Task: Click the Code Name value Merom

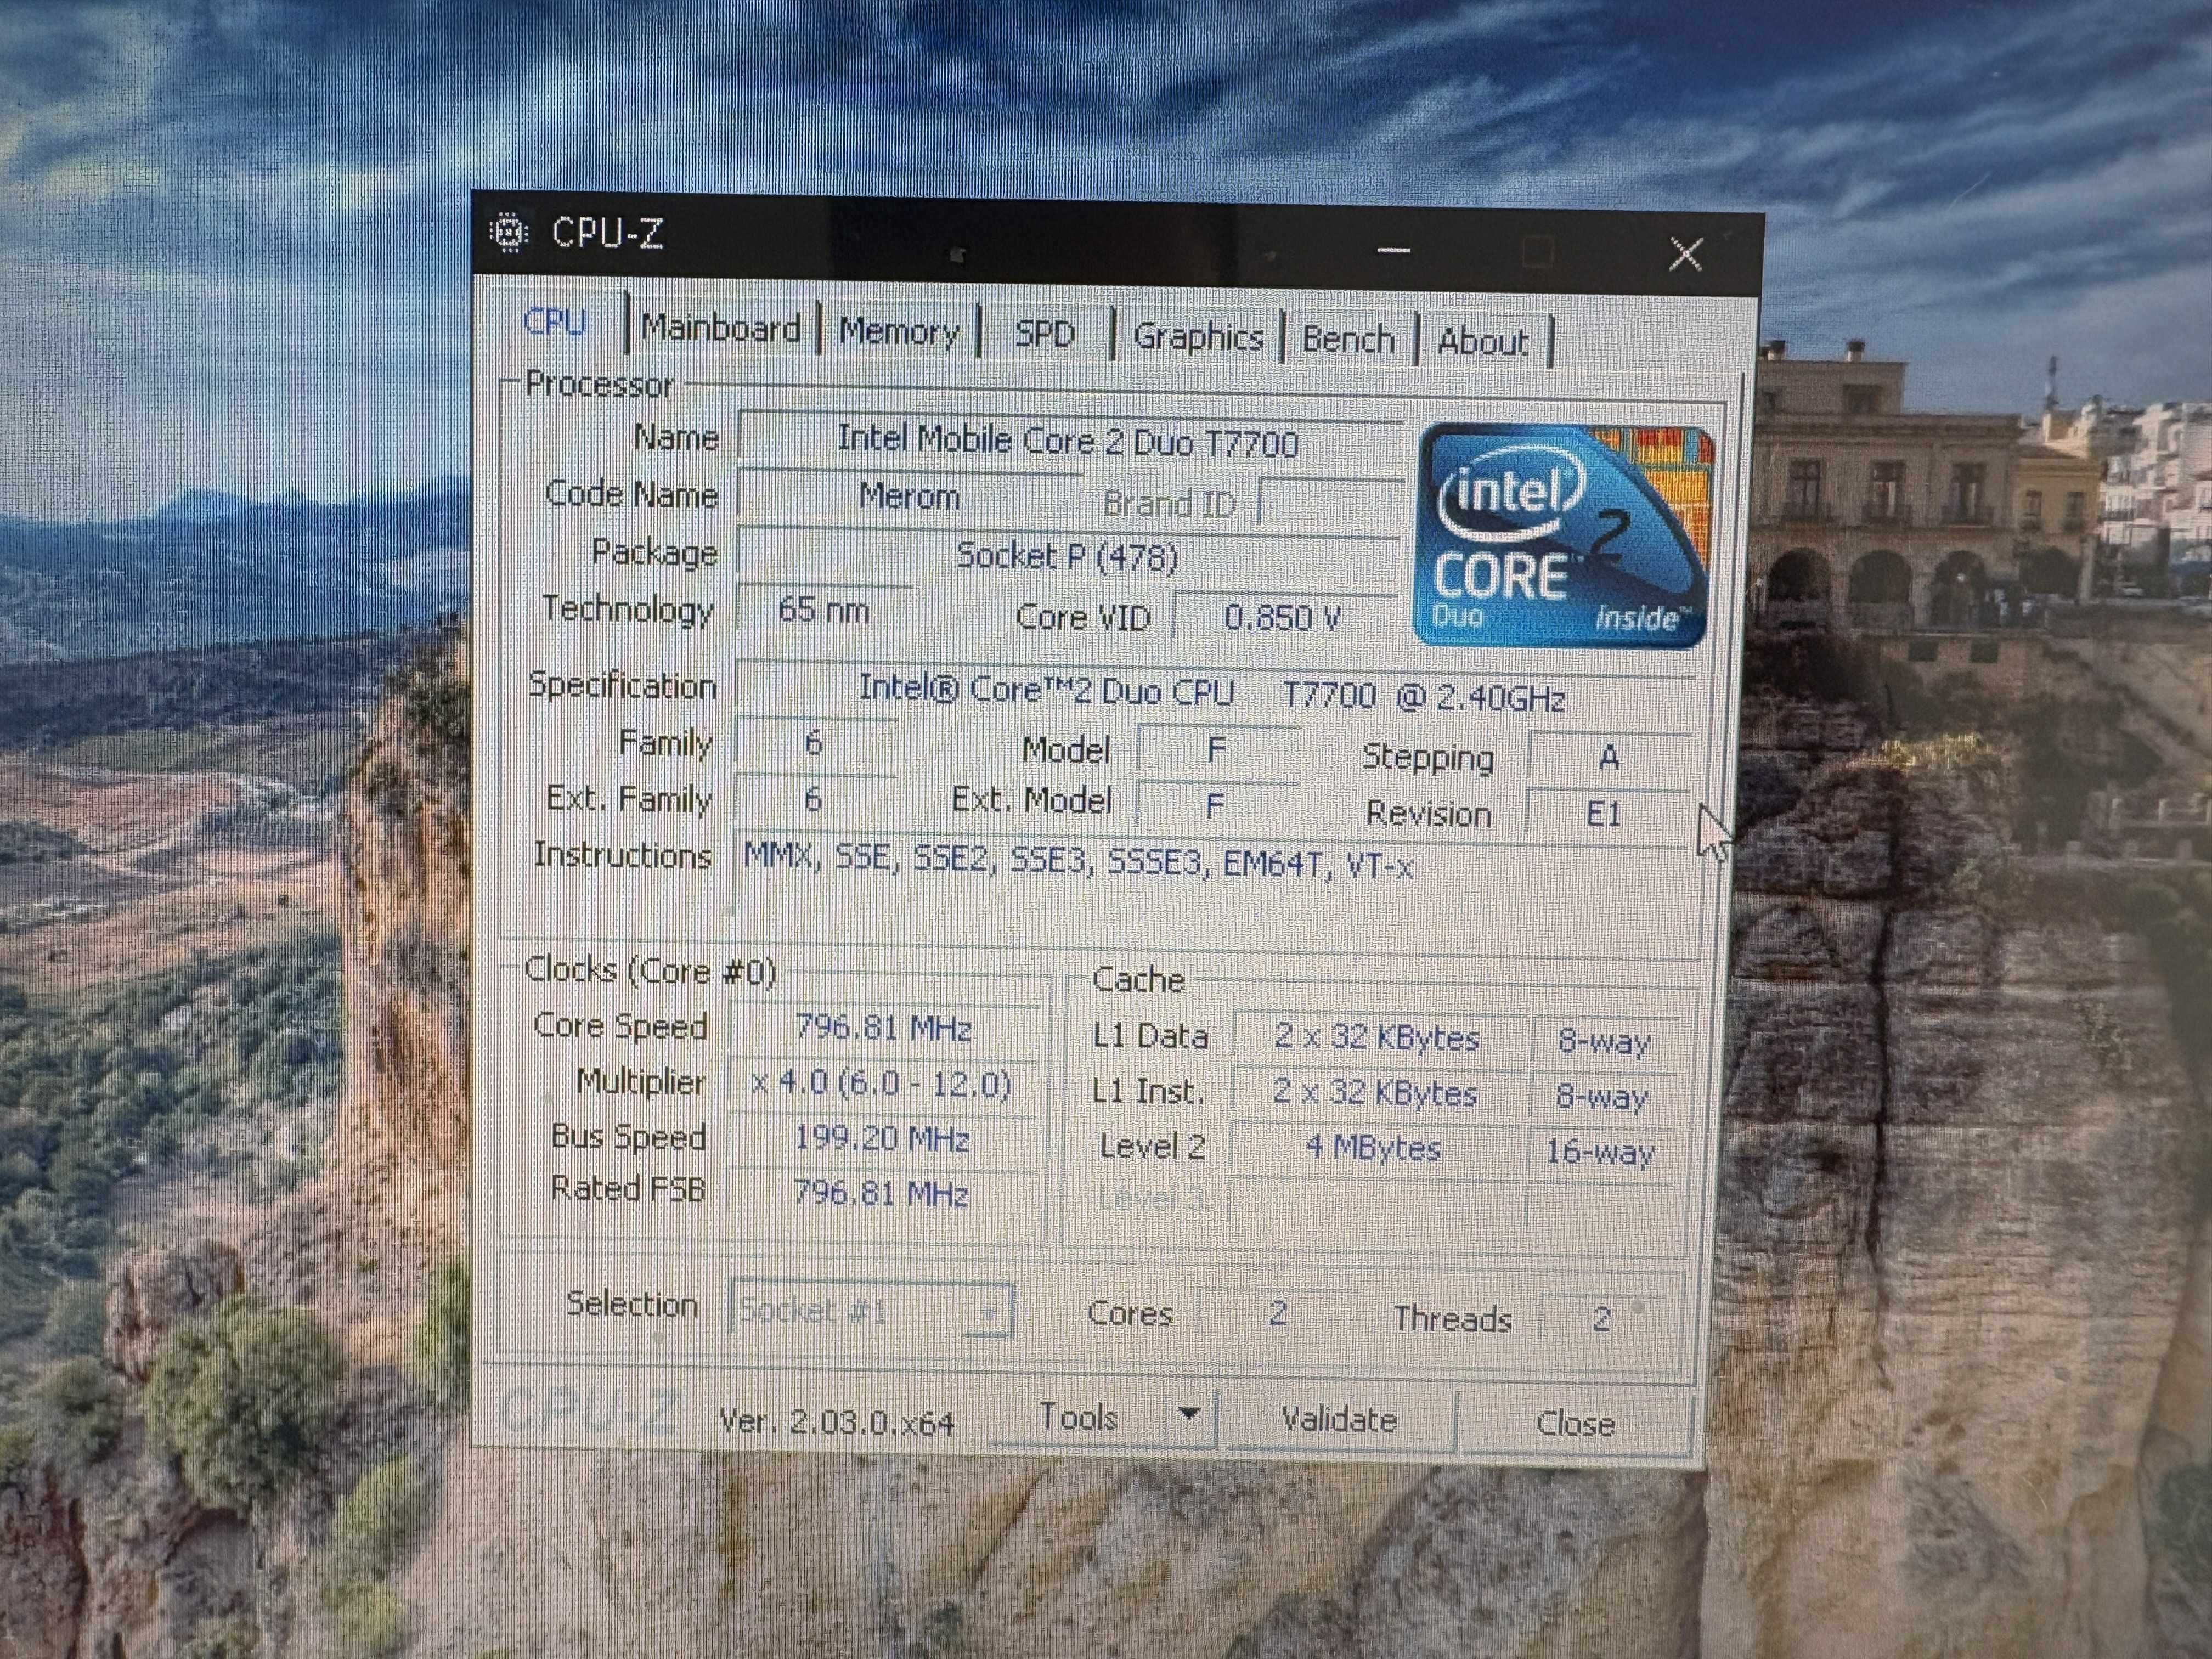Action: [x=910, y=496]
